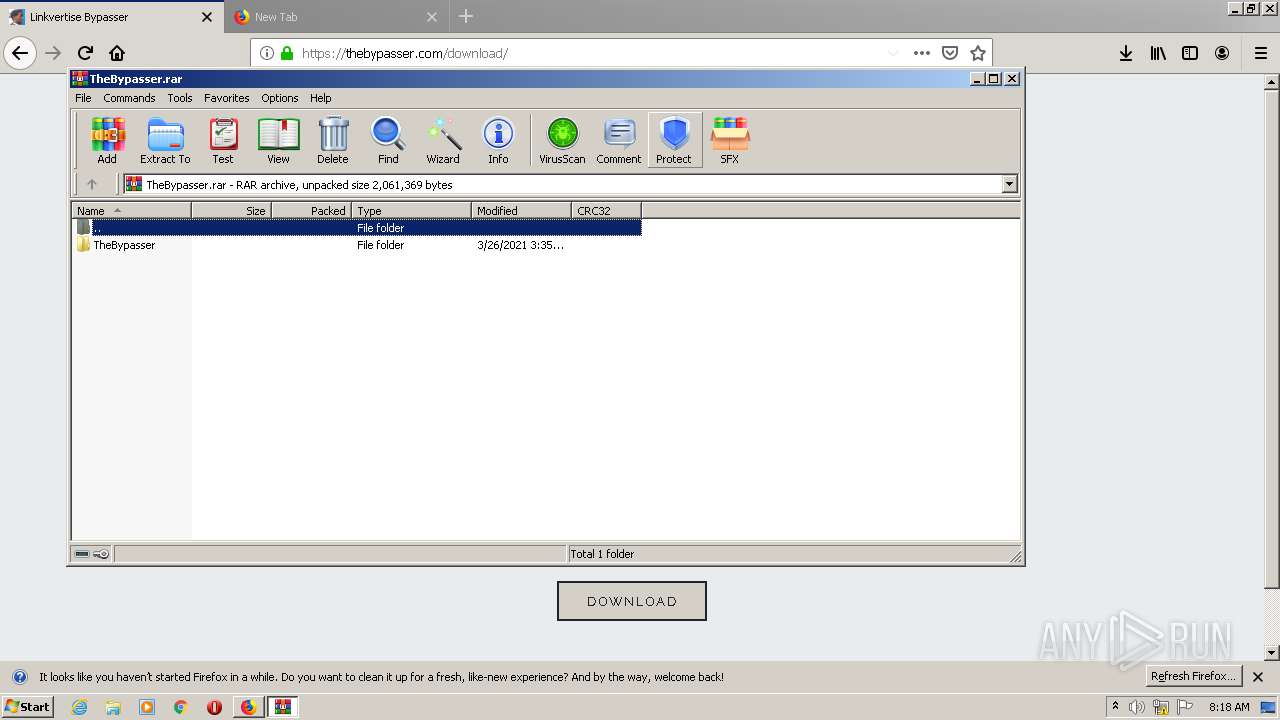Convert archive with SFX tool
The height and width of the screenshot is (720, 1280).
[730, 140]
